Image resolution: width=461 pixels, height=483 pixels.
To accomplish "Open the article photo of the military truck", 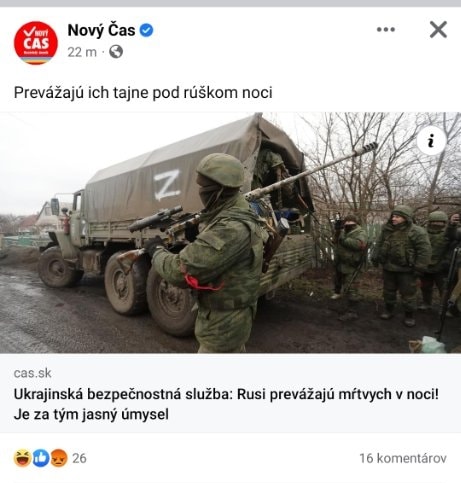I will tap(230, 233).
